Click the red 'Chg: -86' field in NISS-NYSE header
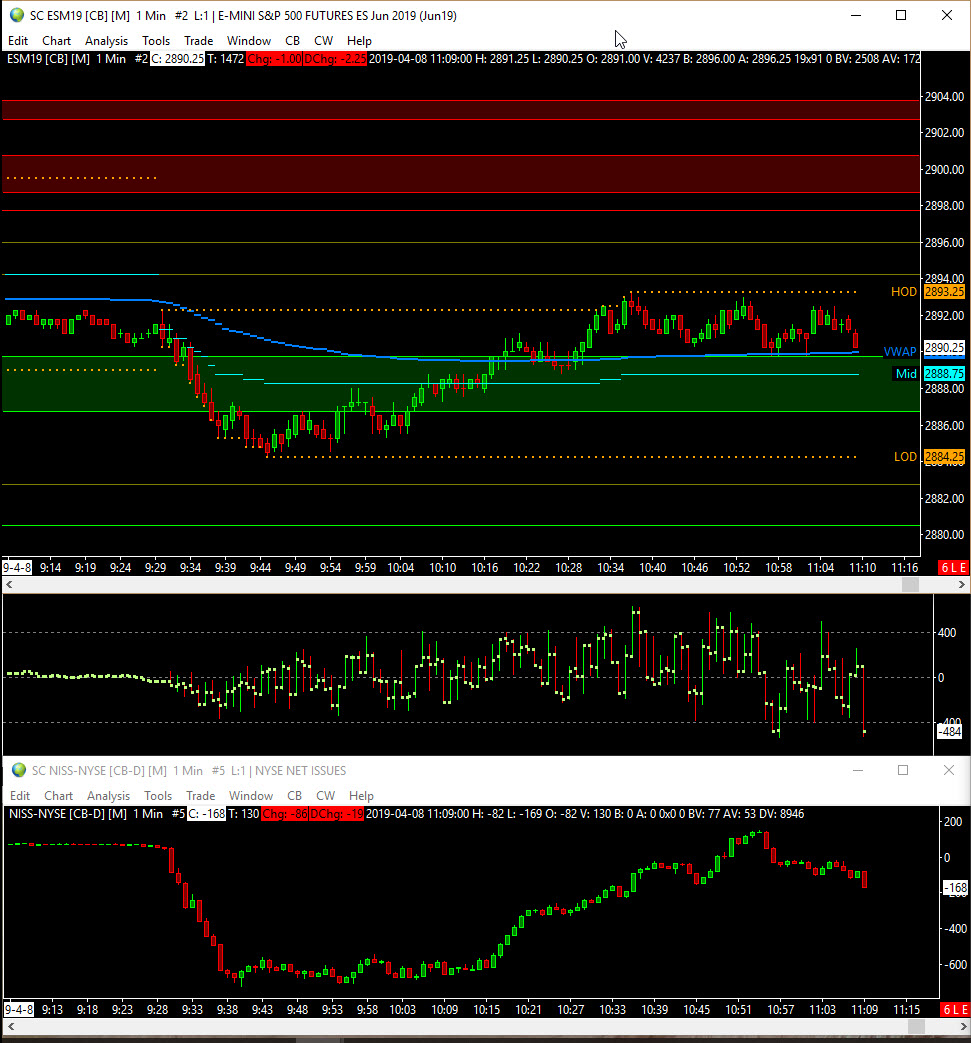971x1043 pixels. point(284,814)
